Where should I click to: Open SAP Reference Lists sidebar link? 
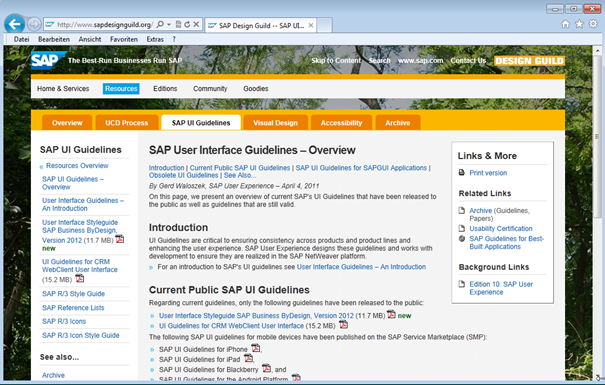pyautogui.click(x=73, y=308)
